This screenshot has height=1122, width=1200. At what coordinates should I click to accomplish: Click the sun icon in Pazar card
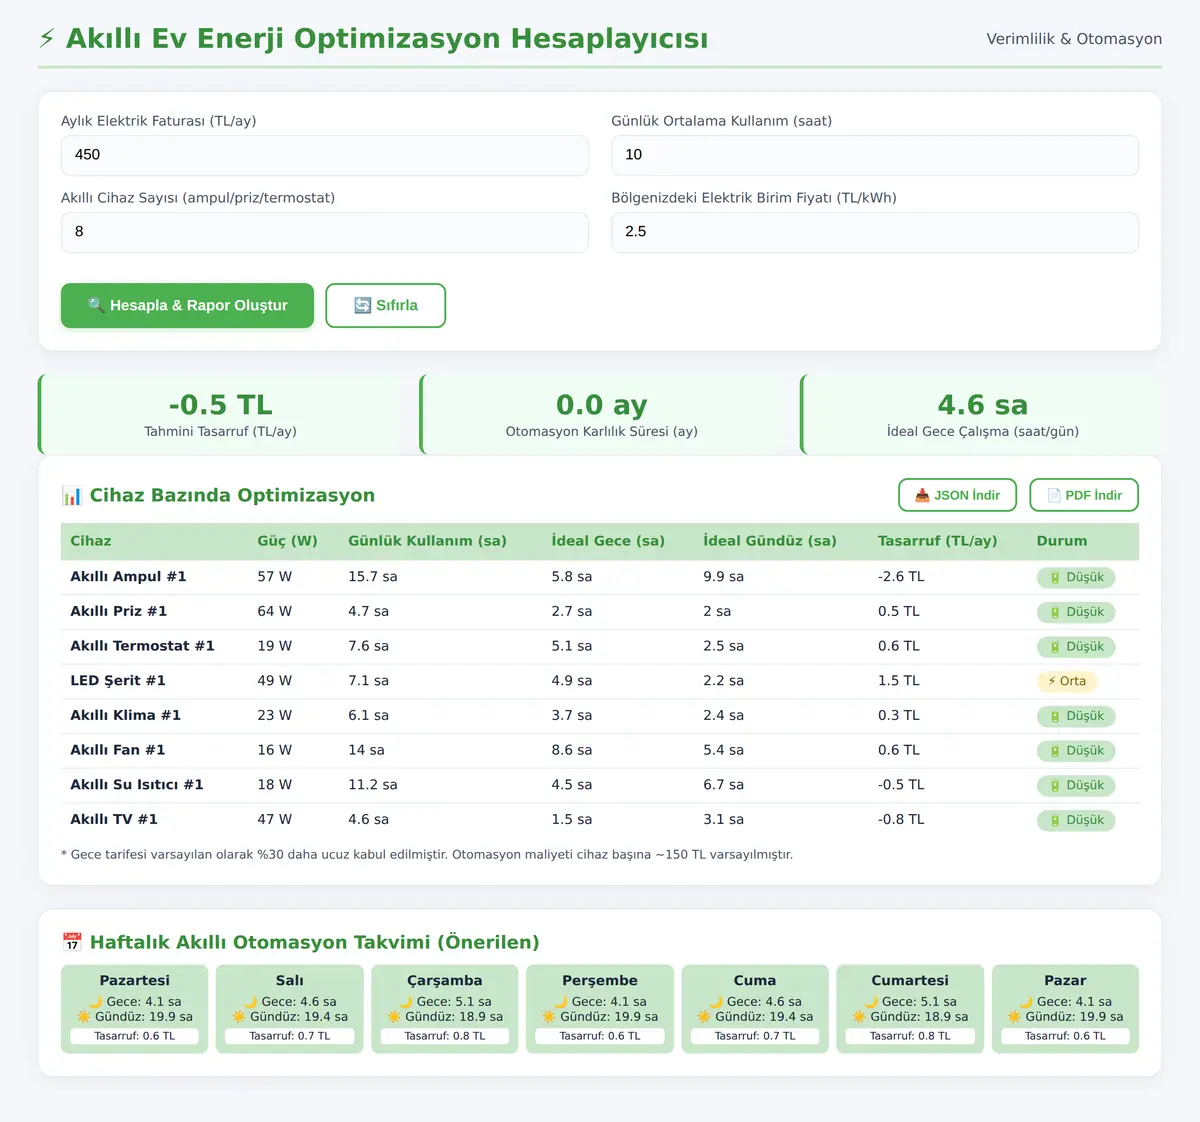(1014, 1017)
